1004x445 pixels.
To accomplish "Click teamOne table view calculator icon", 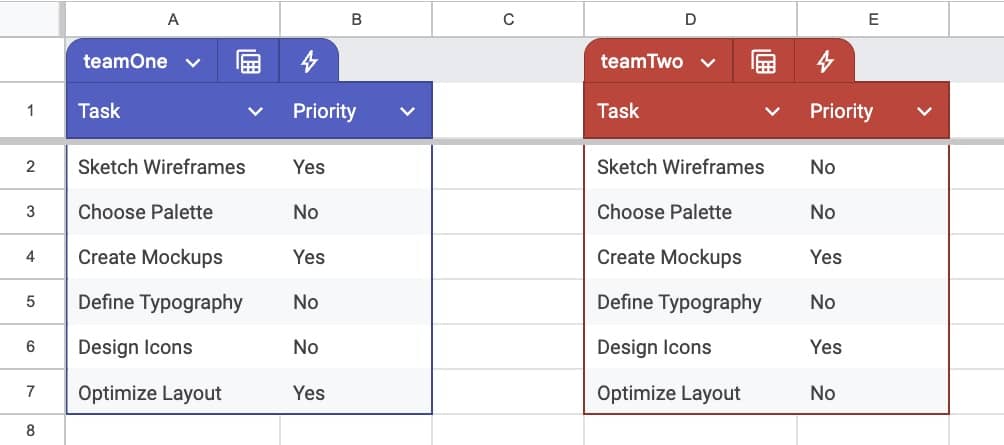I will pos(248,62).
